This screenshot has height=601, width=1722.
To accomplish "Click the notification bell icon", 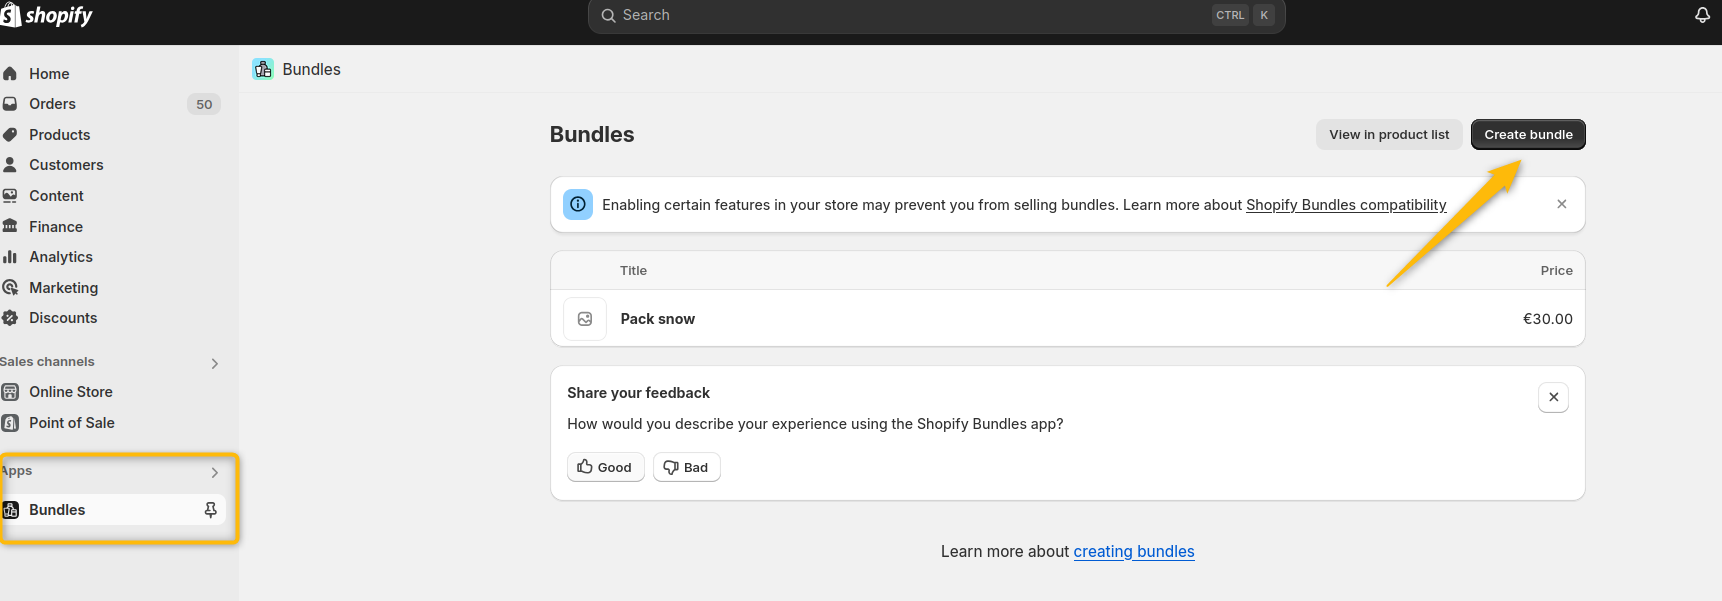I will 1702,15.
